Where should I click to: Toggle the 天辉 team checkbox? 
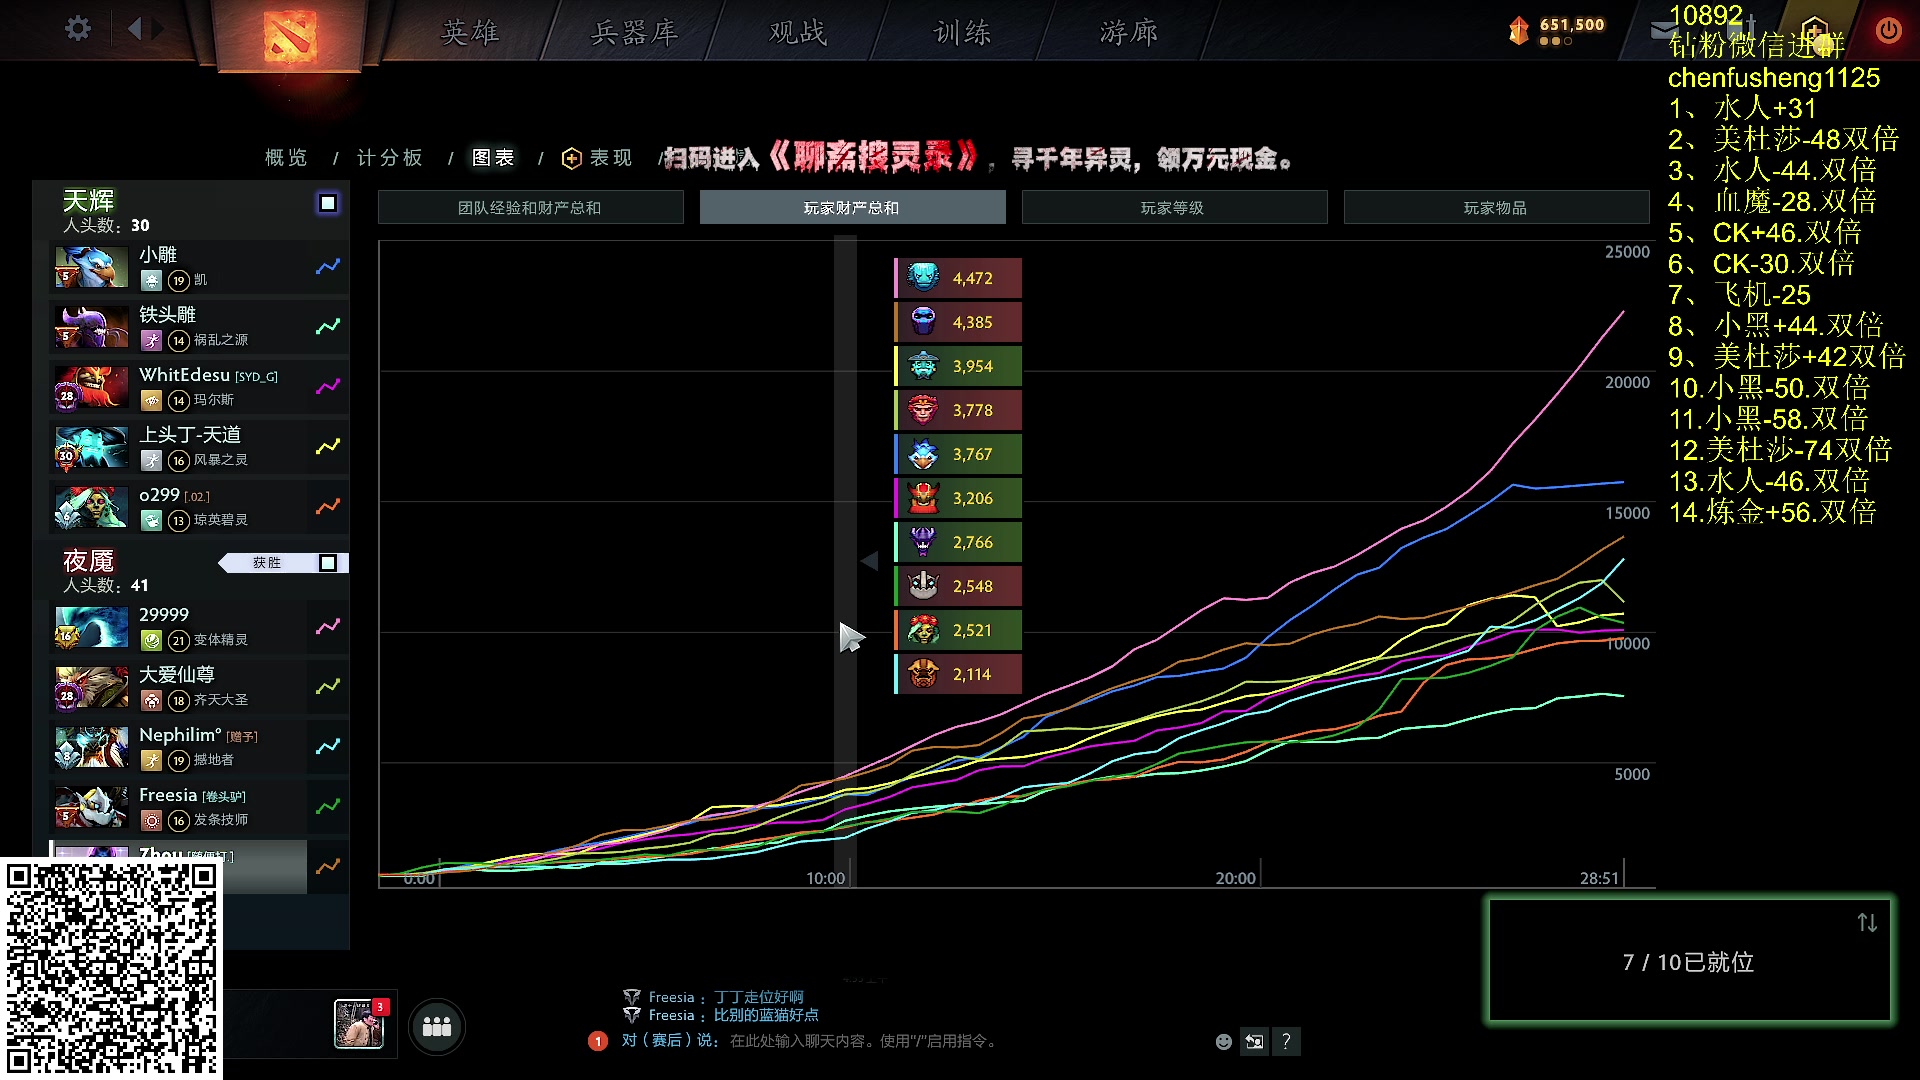pyautogui.click(x=328, y=204)
